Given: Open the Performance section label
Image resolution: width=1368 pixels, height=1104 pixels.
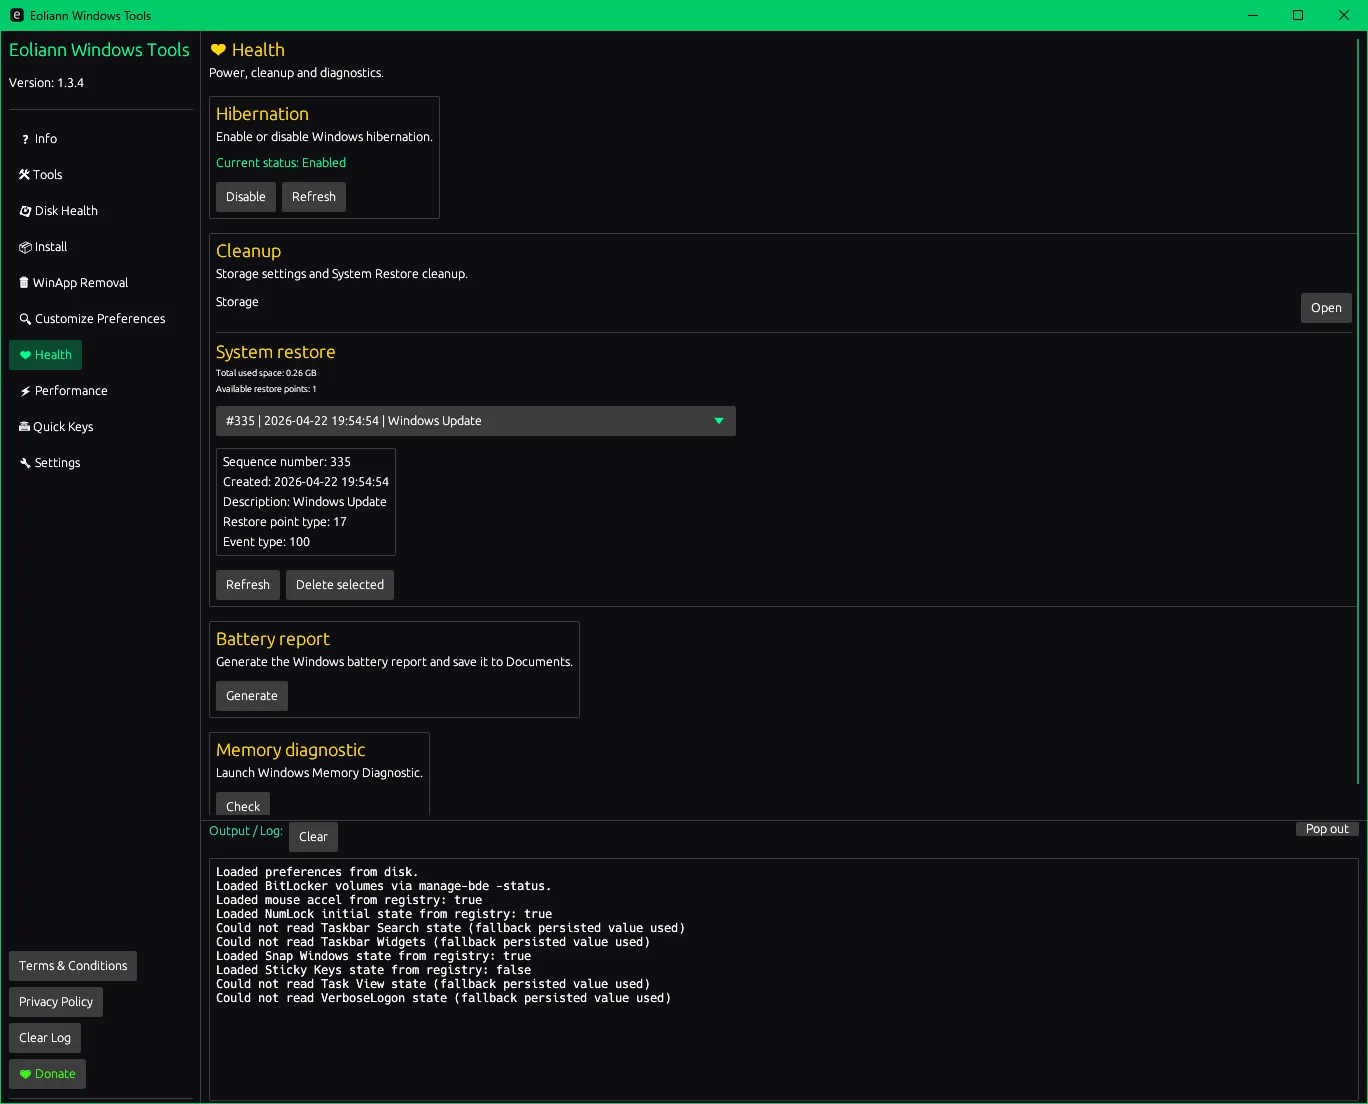Looking at the screenshot, I should 71,391.
